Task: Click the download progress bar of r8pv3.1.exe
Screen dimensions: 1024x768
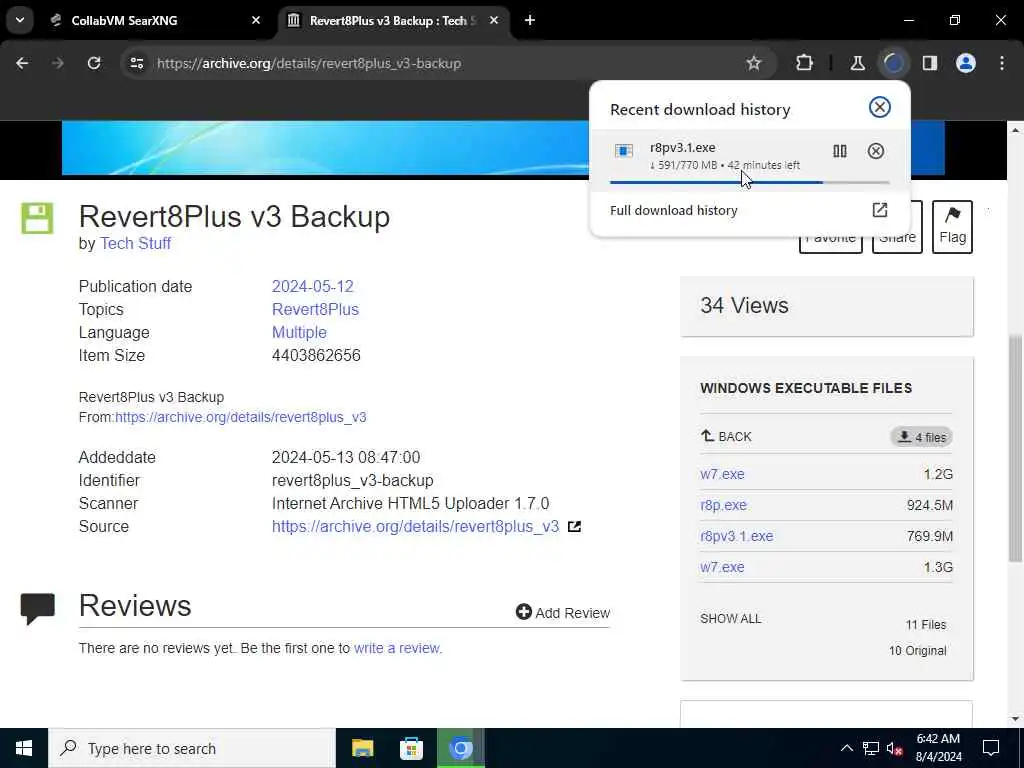Action: coord(749,183)
